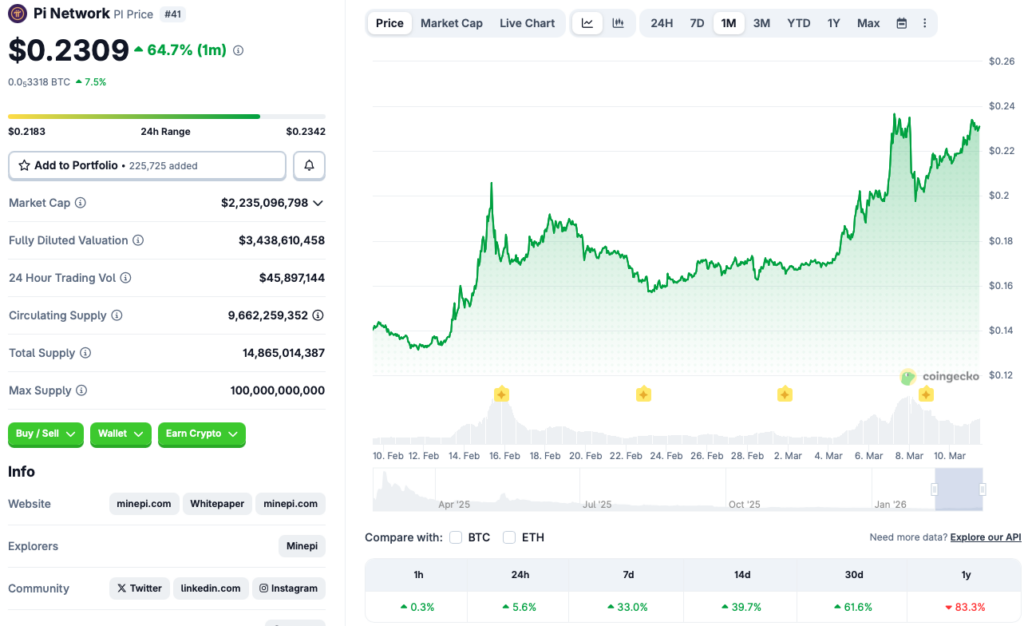Click the CoinGecko watermark logo
1024x626 pixels.
[x=908, y=377]
